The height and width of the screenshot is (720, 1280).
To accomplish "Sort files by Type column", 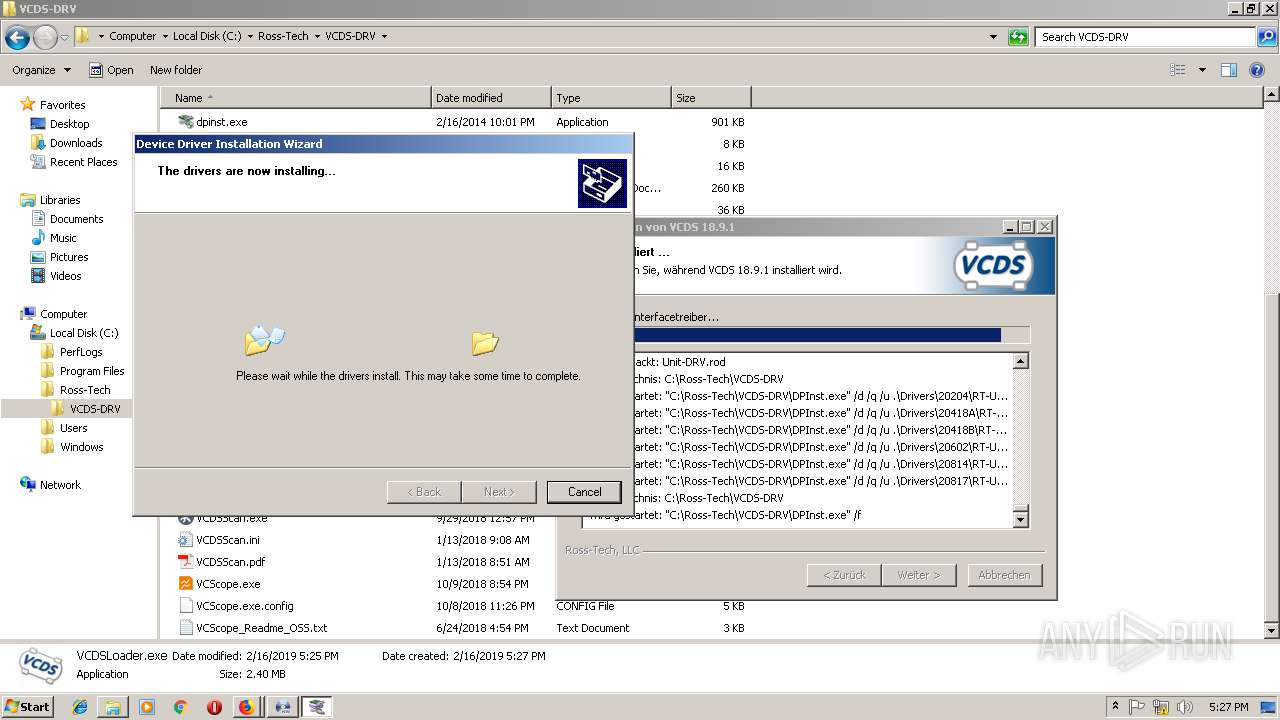I will (x=611, y=98).
